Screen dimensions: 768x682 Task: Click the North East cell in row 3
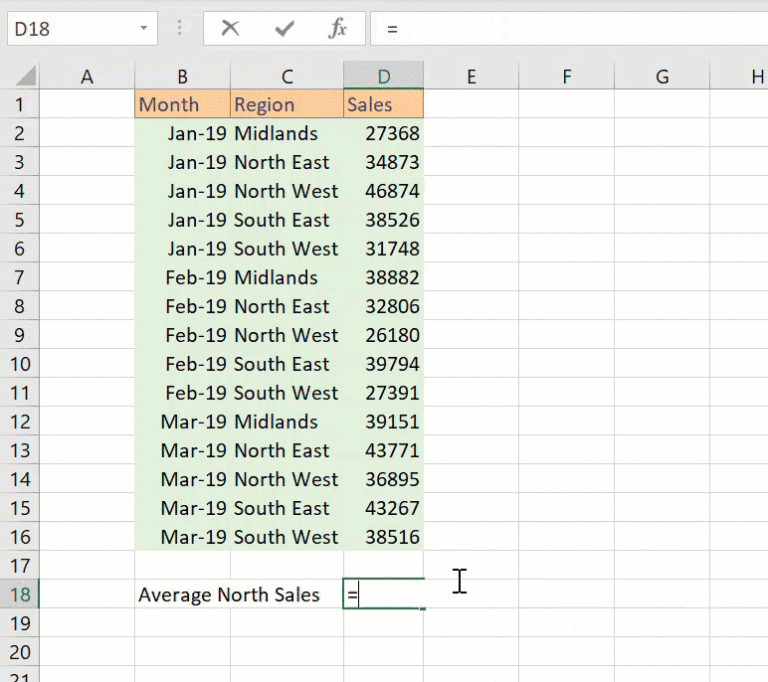287,162
